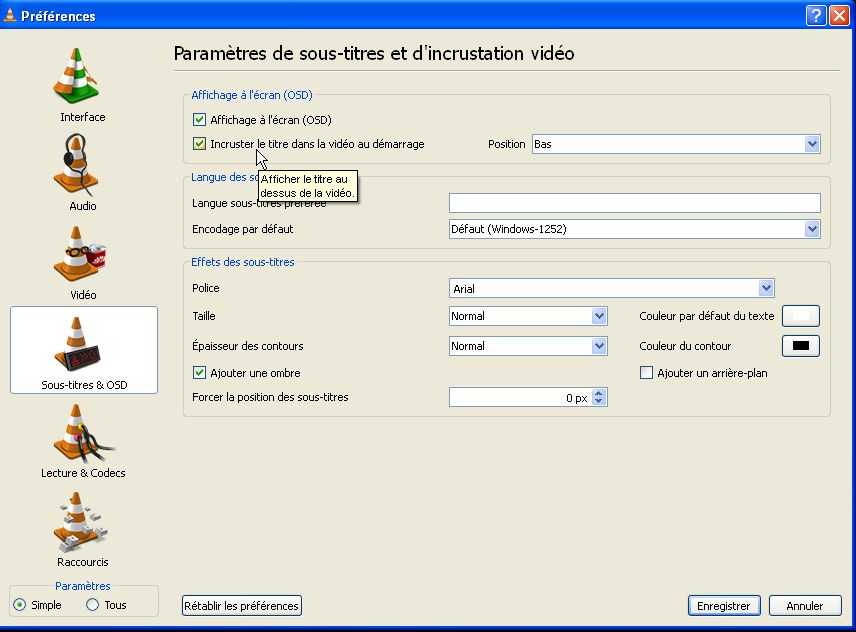The height and width of the screenshot is (632, 856).
Task: Disable the Affichage à l'écran (OSD) checkbox
Action: click(x=199, y=120)
